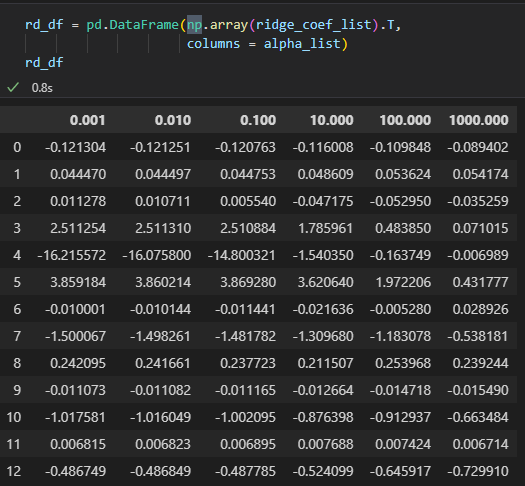Click the value -0.047175
The image size is (525, 486).
[323, 201]
